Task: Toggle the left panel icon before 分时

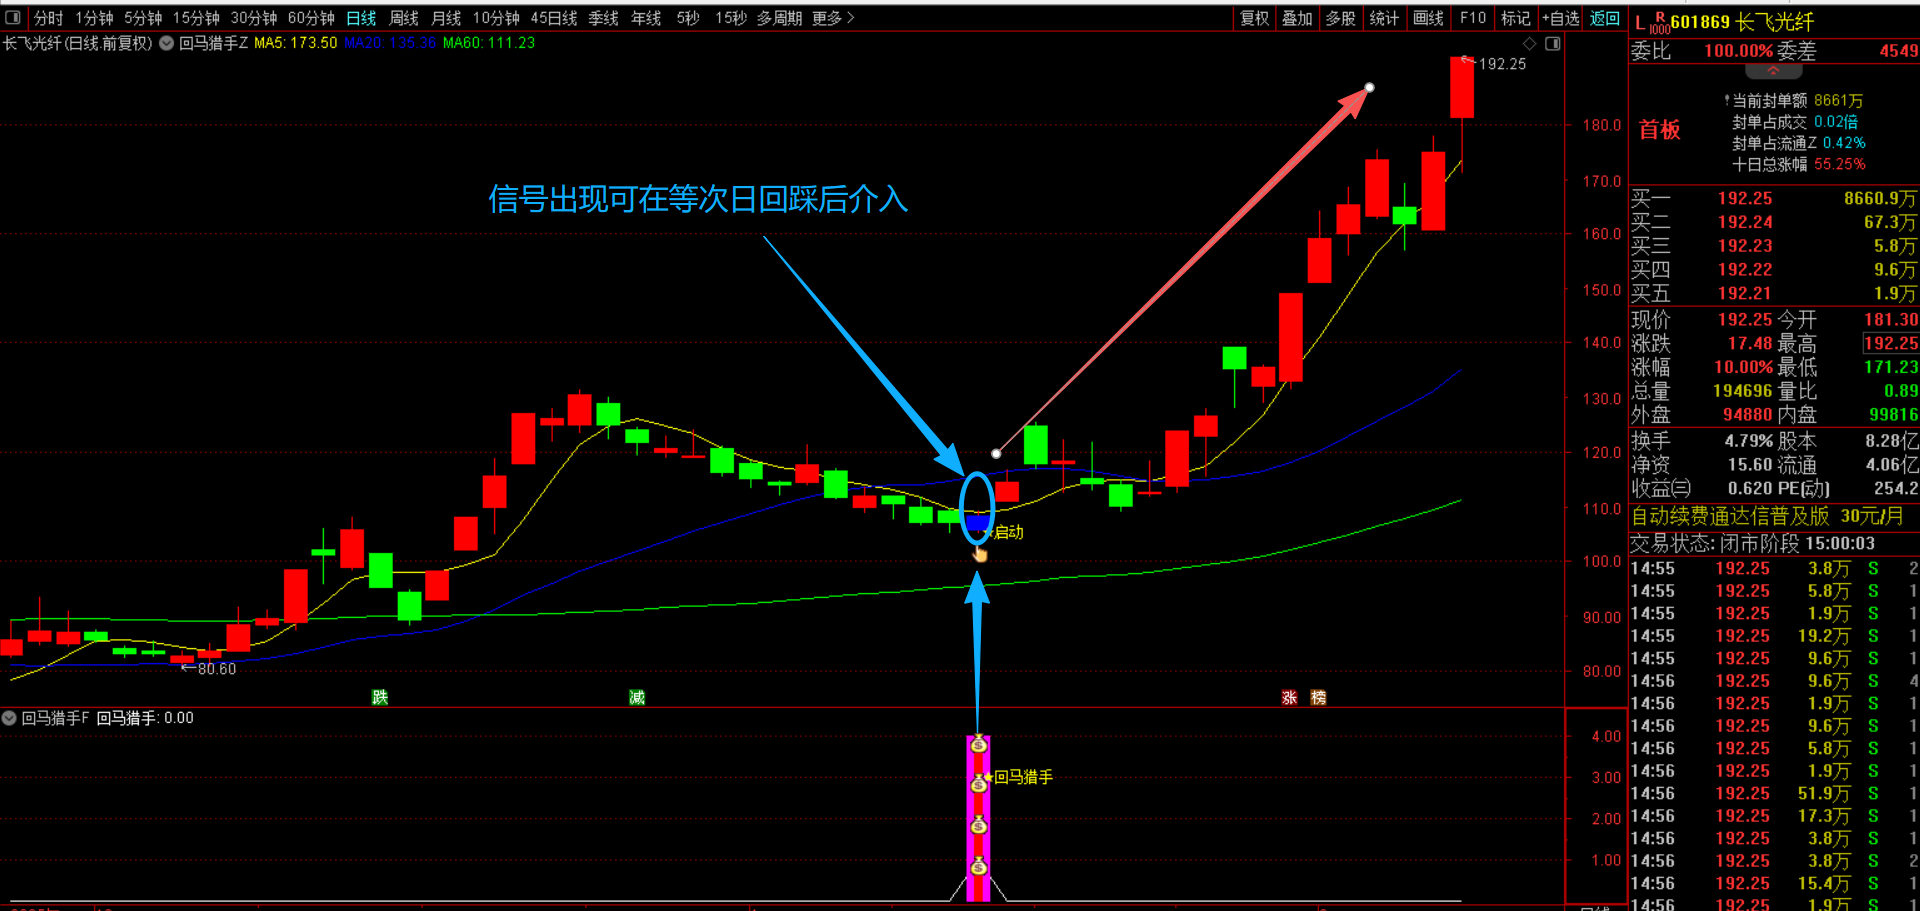Action: point(13,18)
